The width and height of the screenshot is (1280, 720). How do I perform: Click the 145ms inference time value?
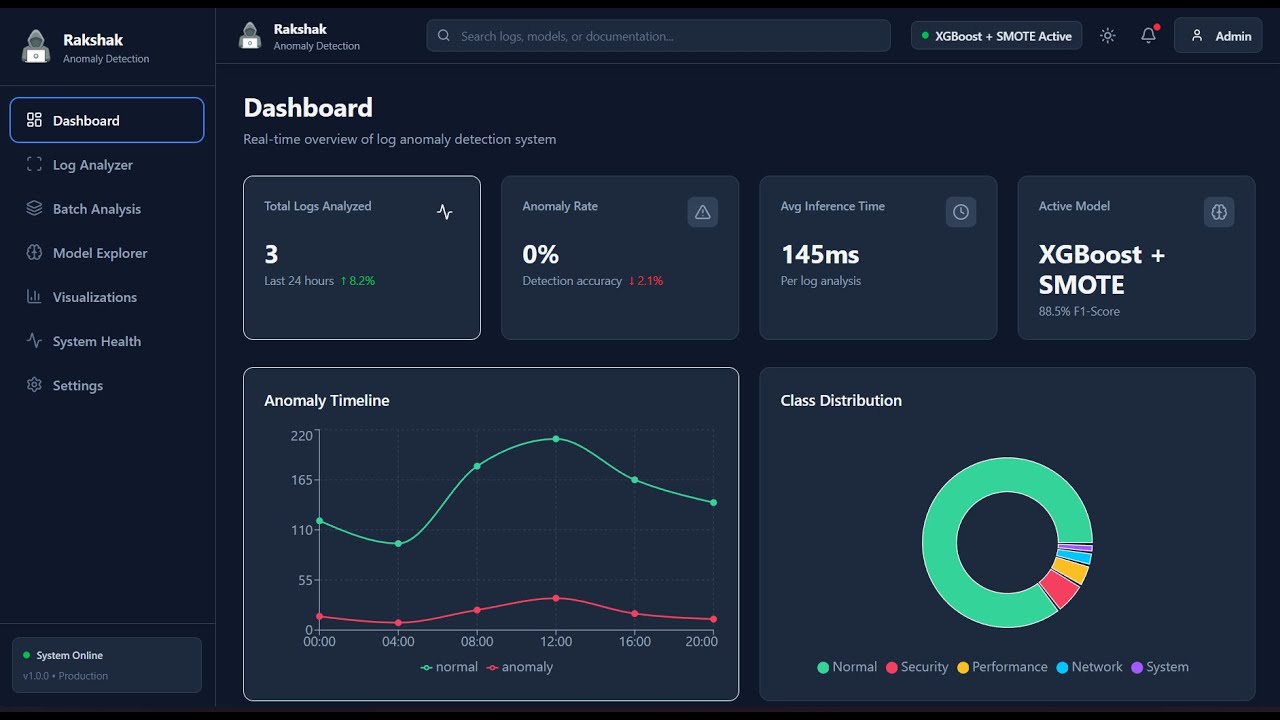pyautogui.click(x=820, y=254)
